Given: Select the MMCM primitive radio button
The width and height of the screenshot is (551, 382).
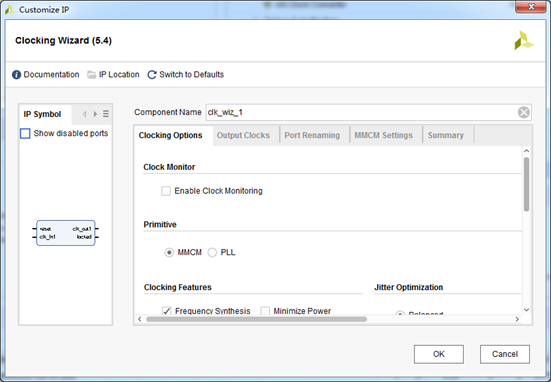Looking at the screenshot, I should click(169, 252).
